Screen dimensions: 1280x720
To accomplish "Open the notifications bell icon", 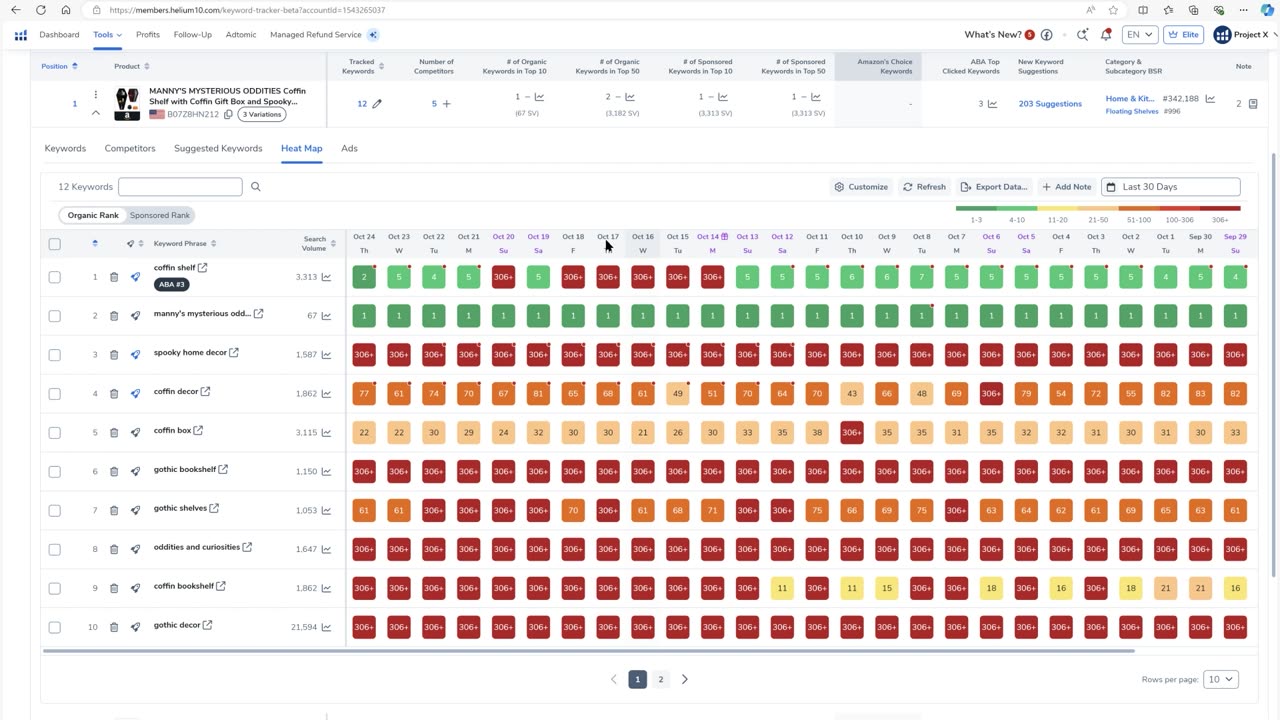I will [1106, 35].
